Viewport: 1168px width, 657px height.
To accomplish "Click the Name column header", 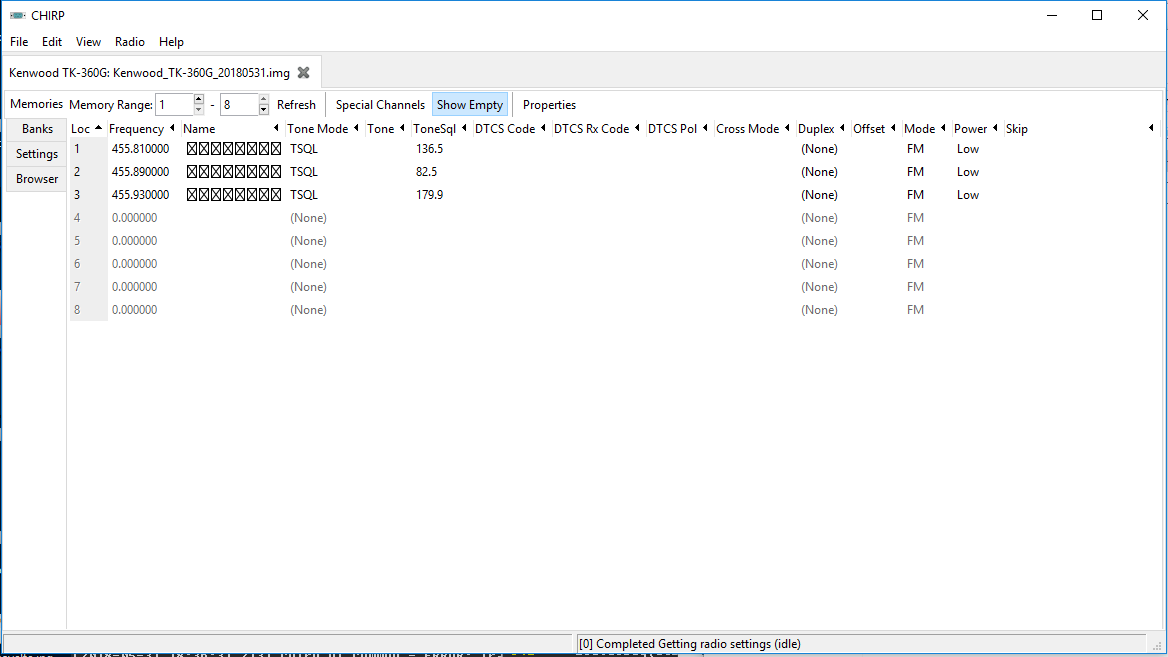I will [x=232, y=129].
